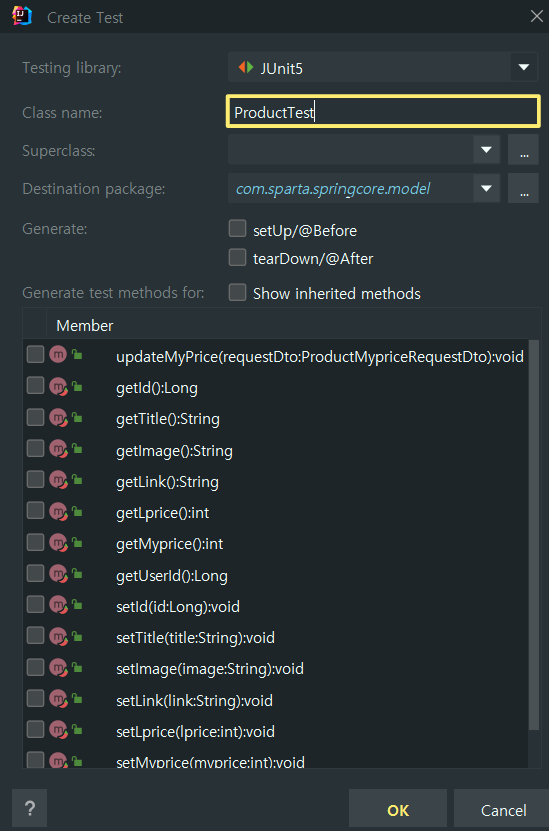Select the setTitle(title:String):void row text
Screen dimensions: 549x831
click(196, 637)
